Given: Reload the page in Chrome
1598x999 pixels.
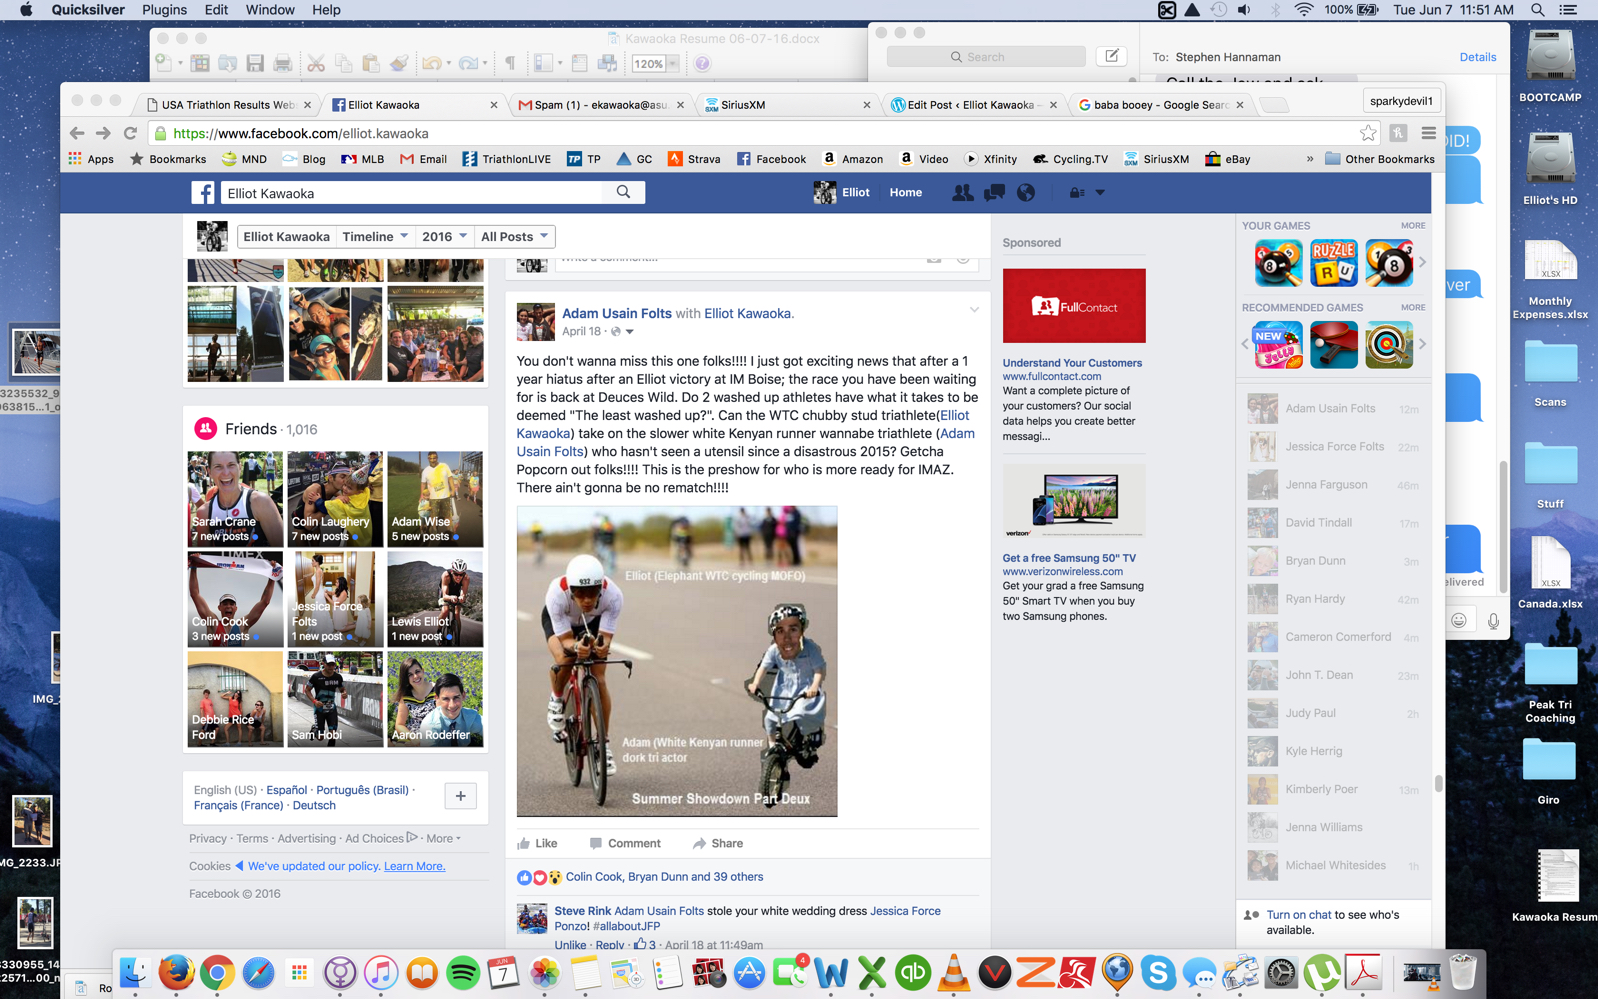Looking at the screenshot, I should tap(130, 133).
